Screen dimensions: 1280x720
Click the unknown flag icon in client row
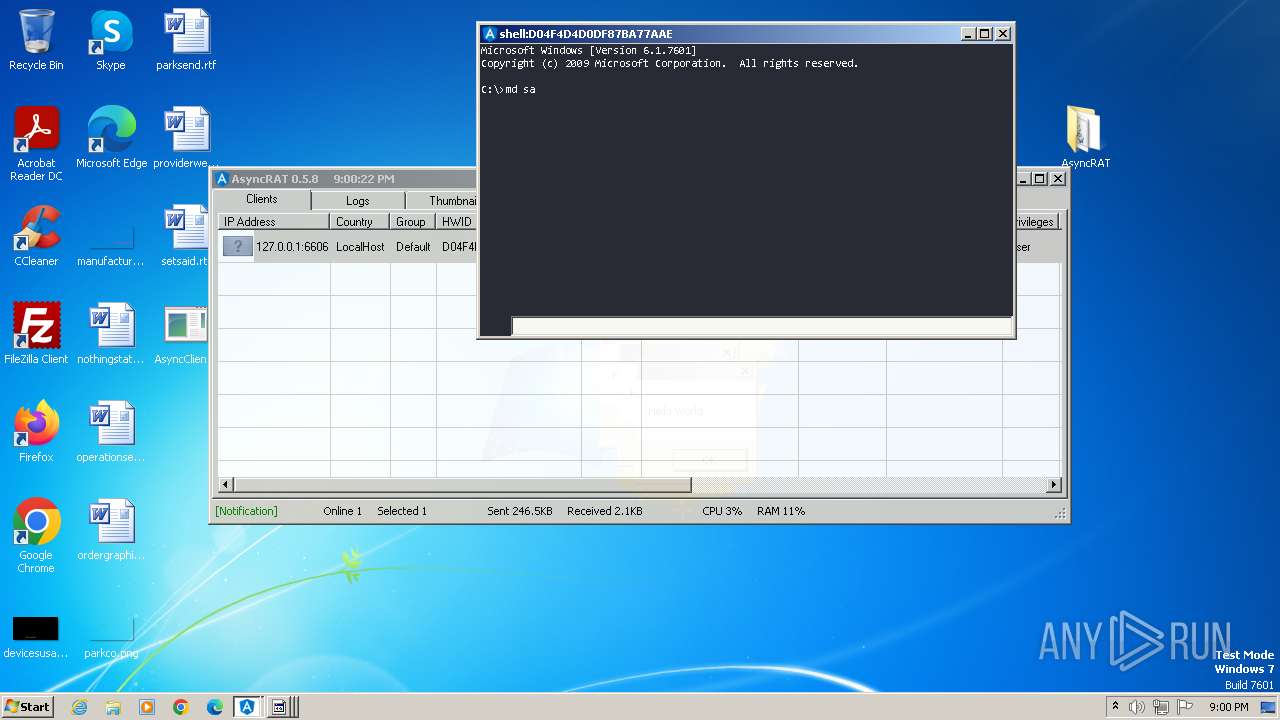(237, 247)
